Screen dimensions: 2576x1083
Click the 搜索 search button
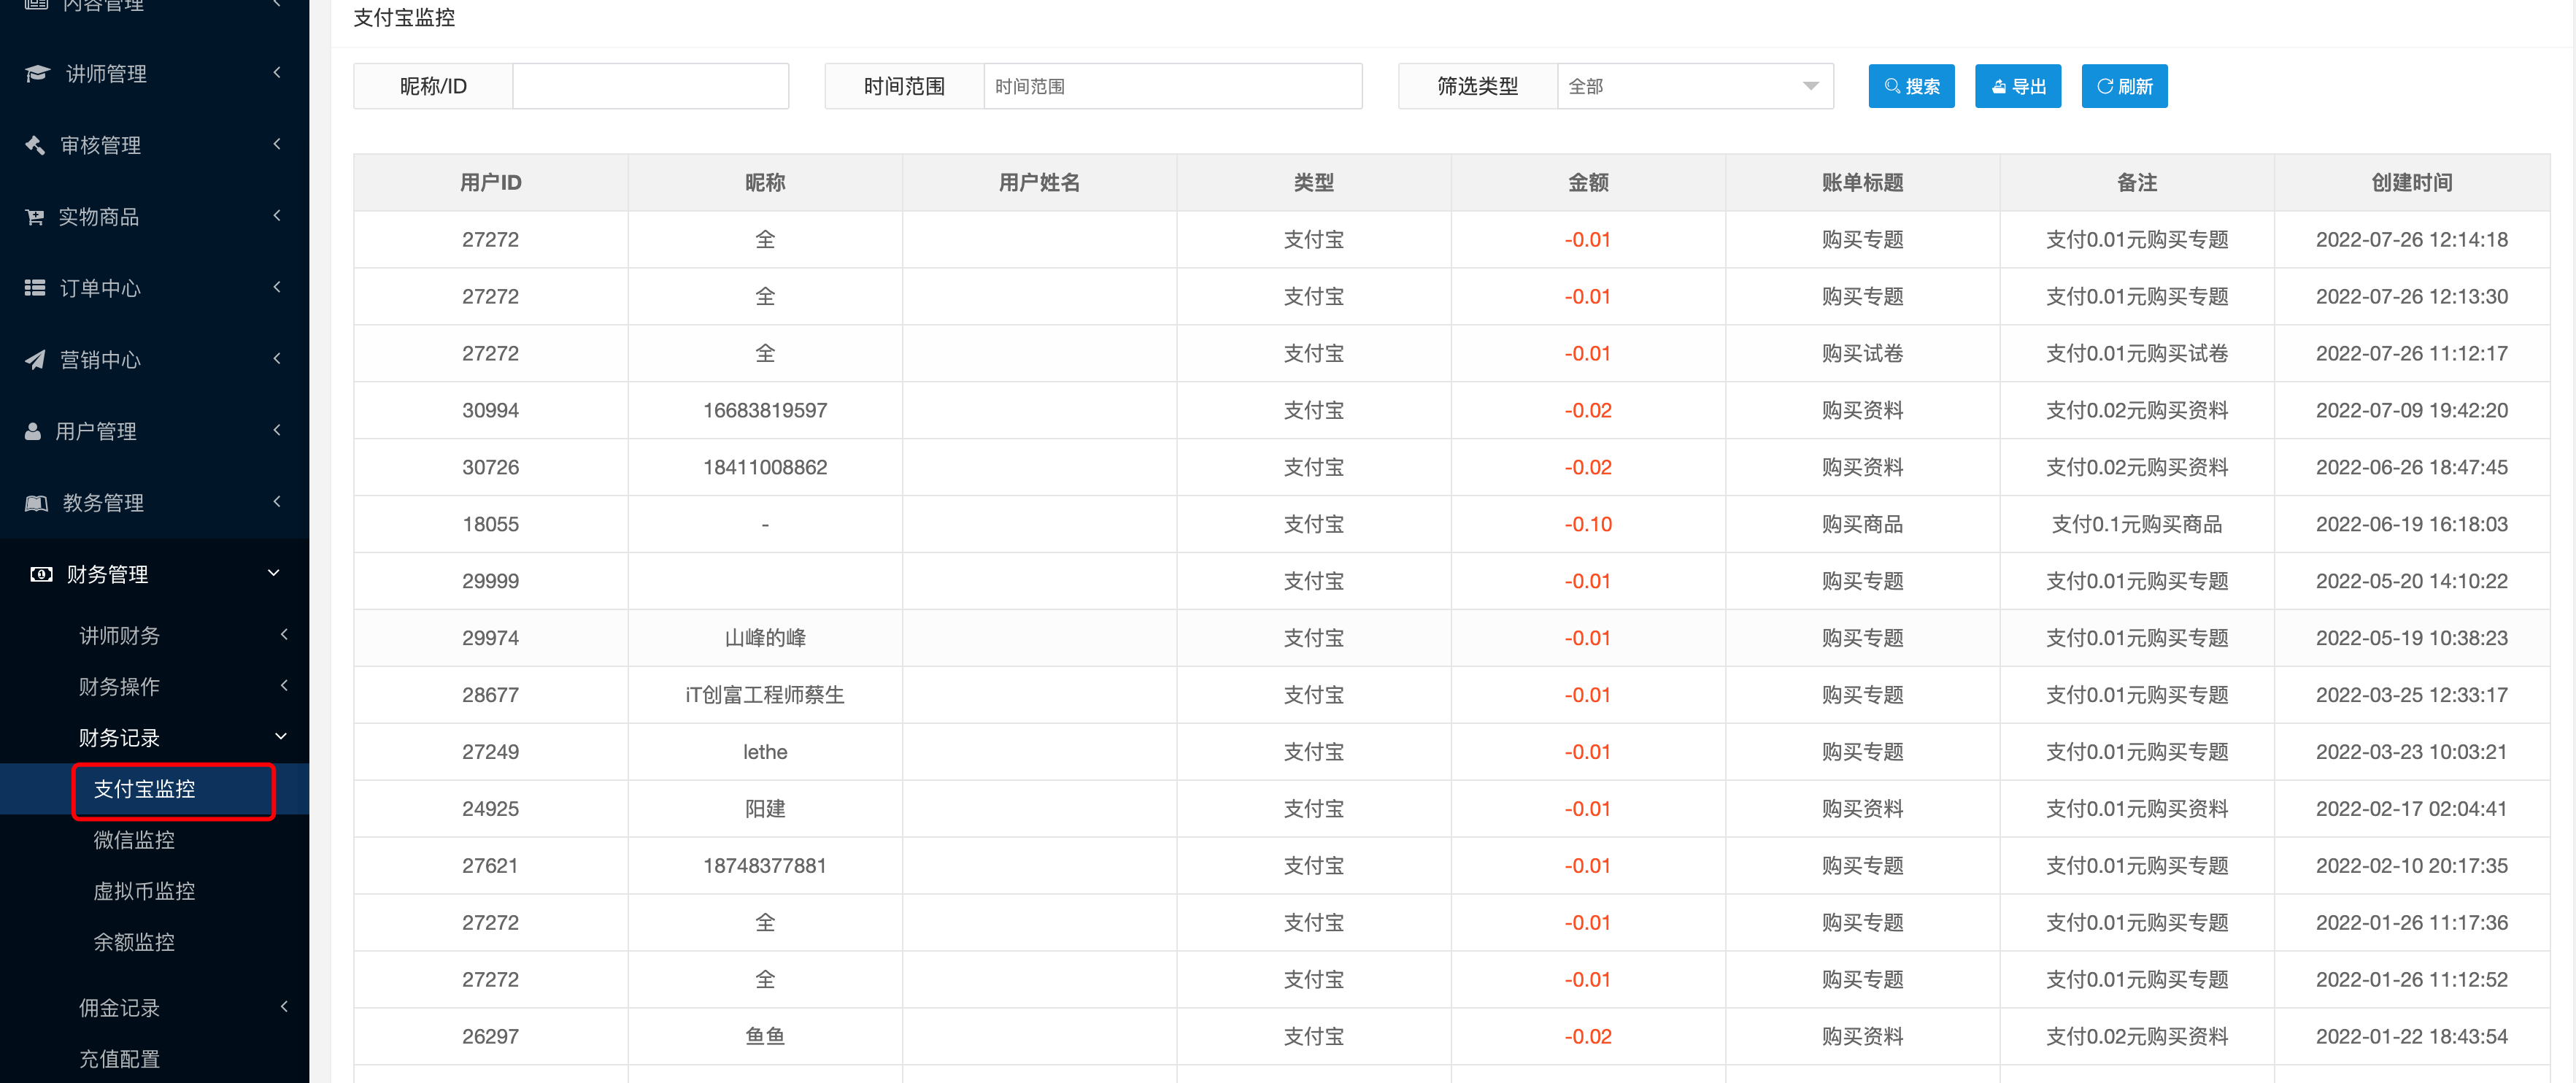pos(1911,86)
